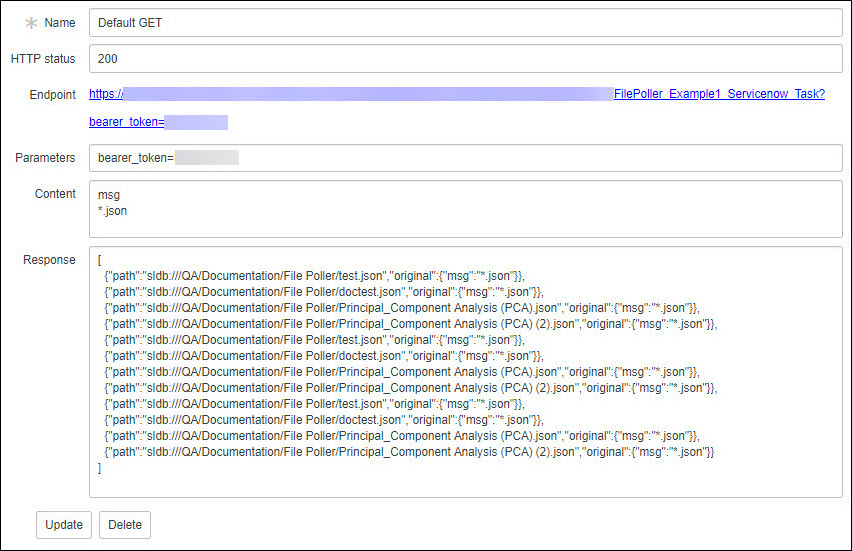Click the closing bracket in the Response
This screenshot has width=852, height=551.
[100, 468]
